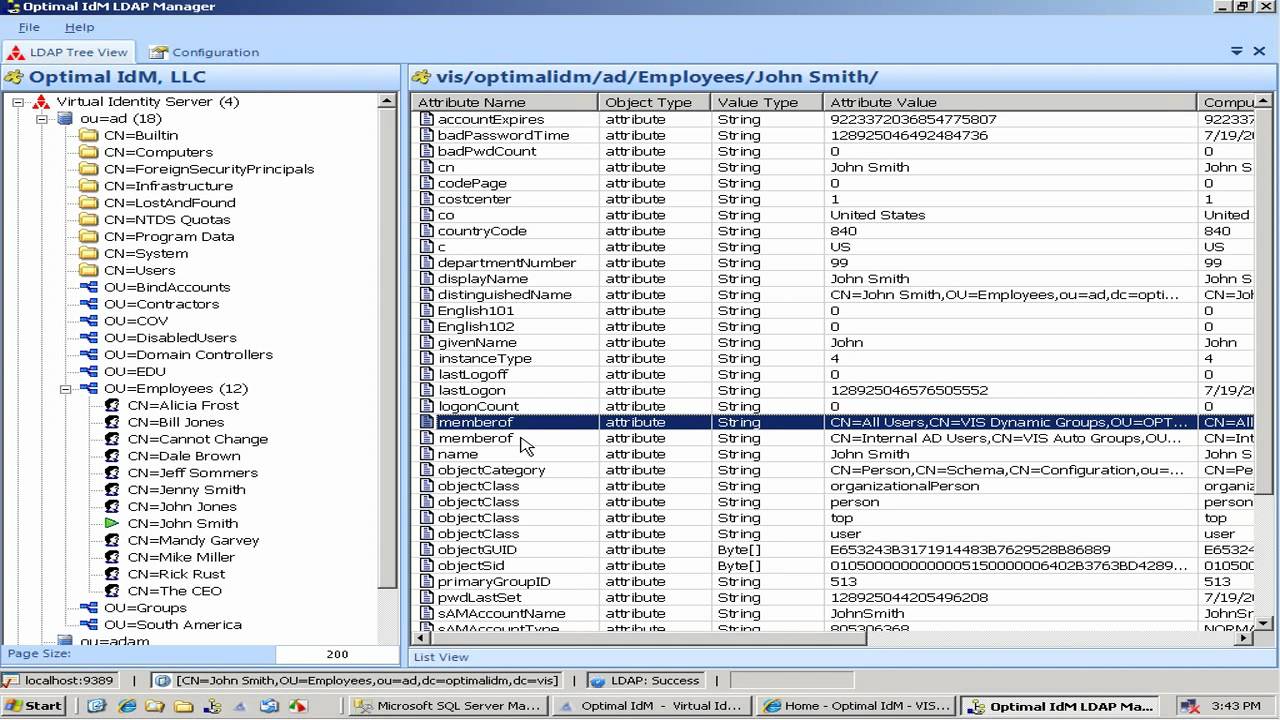Viewport: 1280px width, 720px height.
Task: Sort by Object Type column header
Action: (654, 102)
